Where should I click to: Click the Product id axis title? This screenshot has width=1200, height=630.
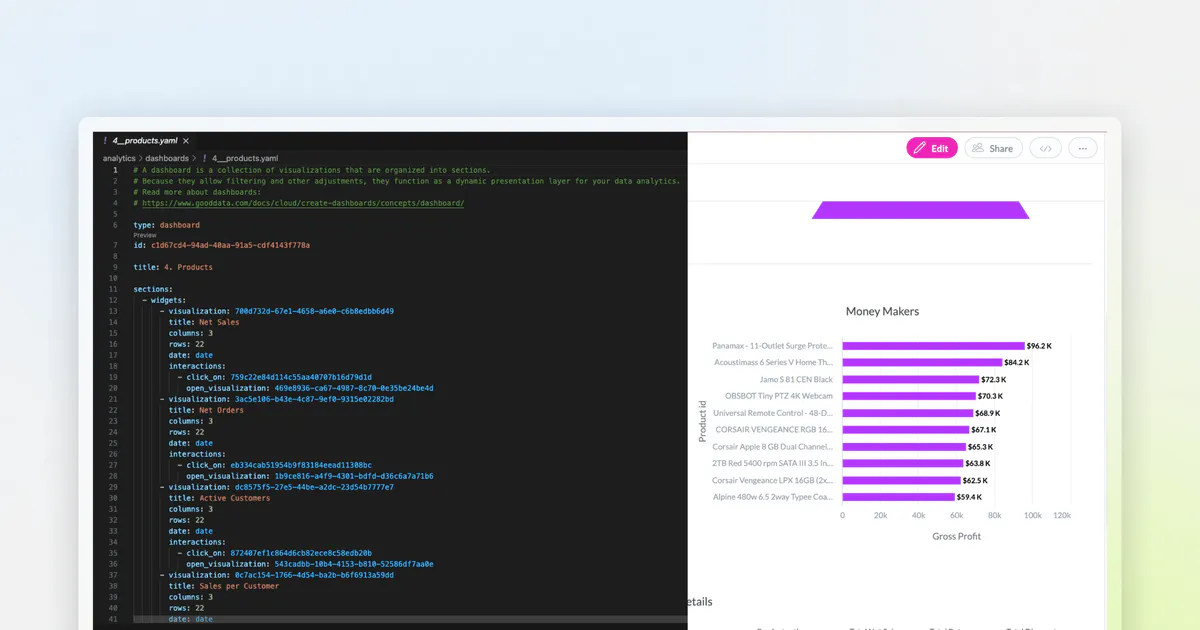(703, 420)
